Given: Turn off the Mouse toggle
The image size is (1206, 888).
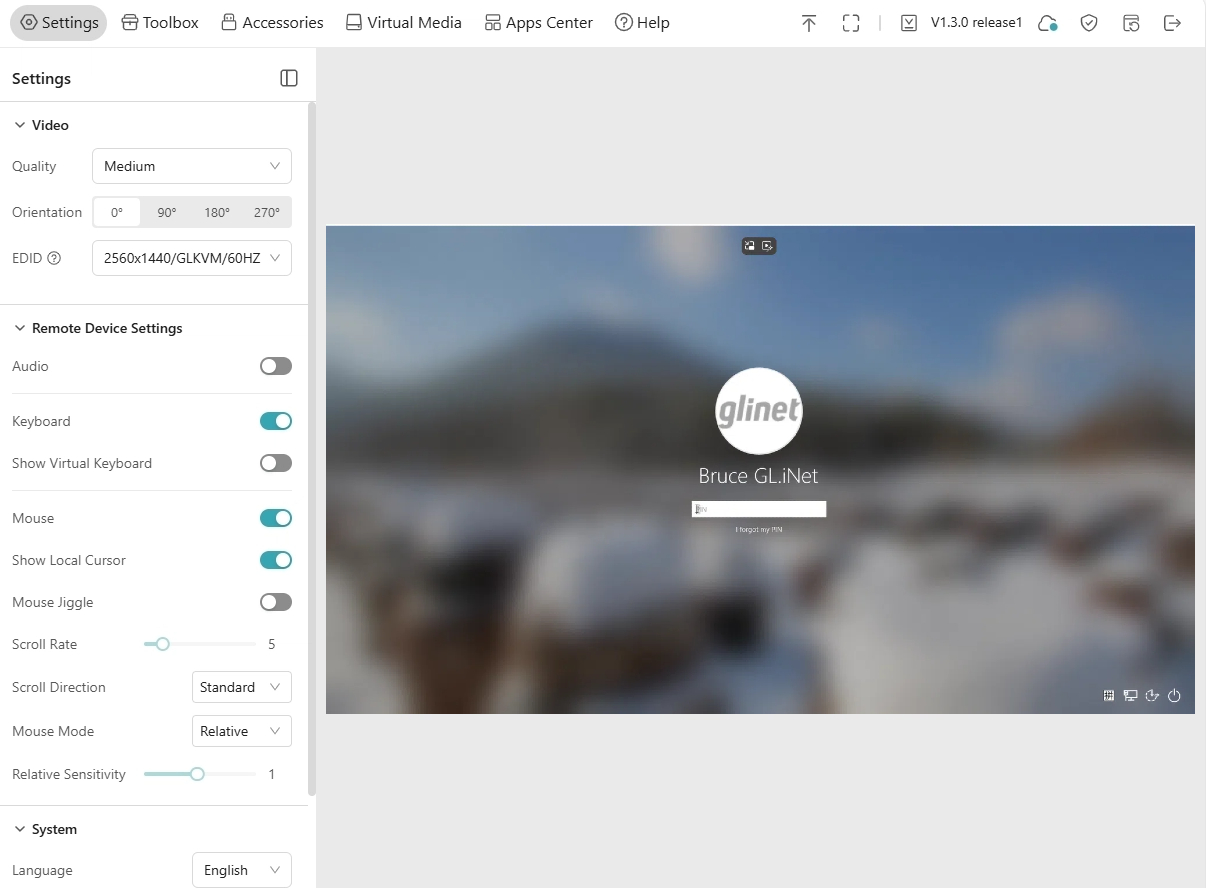Looking at the screenshot, I should coord(276,518).
